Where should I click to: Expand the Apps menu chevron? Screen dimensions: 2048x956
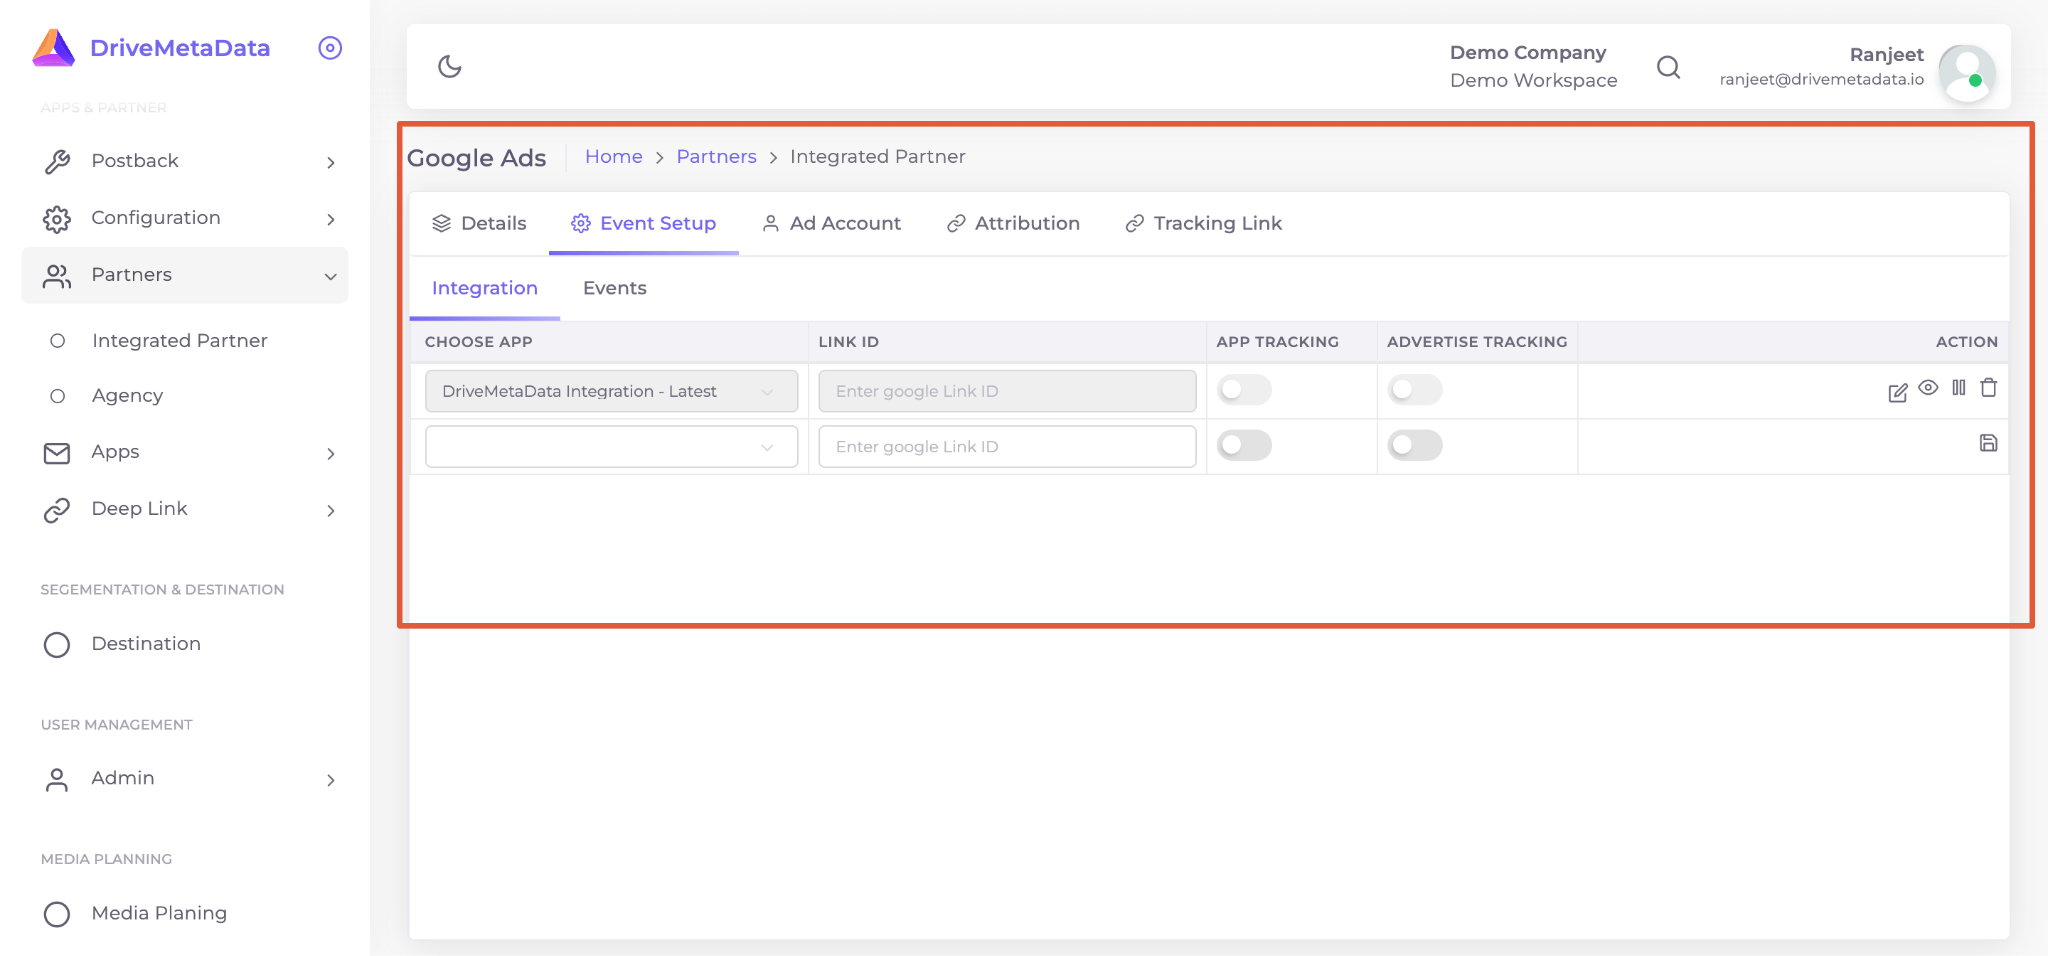pyautogui.click(x=331, y=454)
